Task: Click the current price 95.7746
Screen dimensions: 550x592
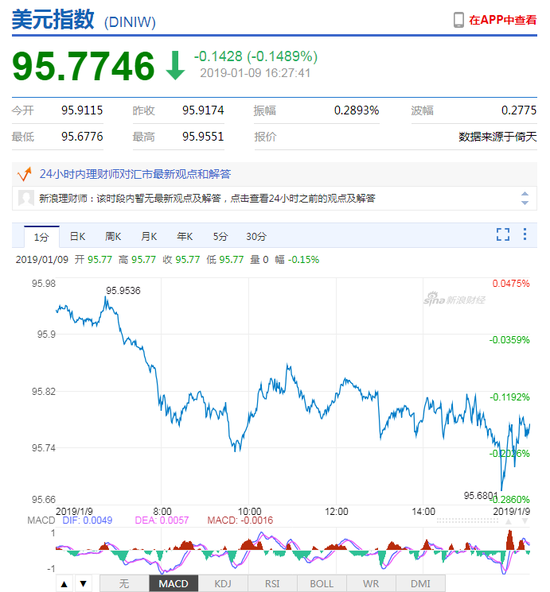Action: click(83, 66)
